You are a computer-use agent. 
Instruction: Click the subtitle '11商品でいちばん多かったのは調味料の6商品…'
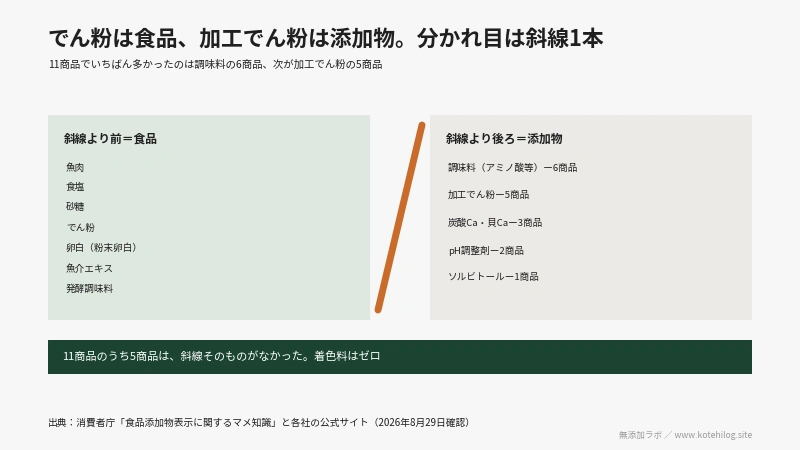[x=215, y=64]
